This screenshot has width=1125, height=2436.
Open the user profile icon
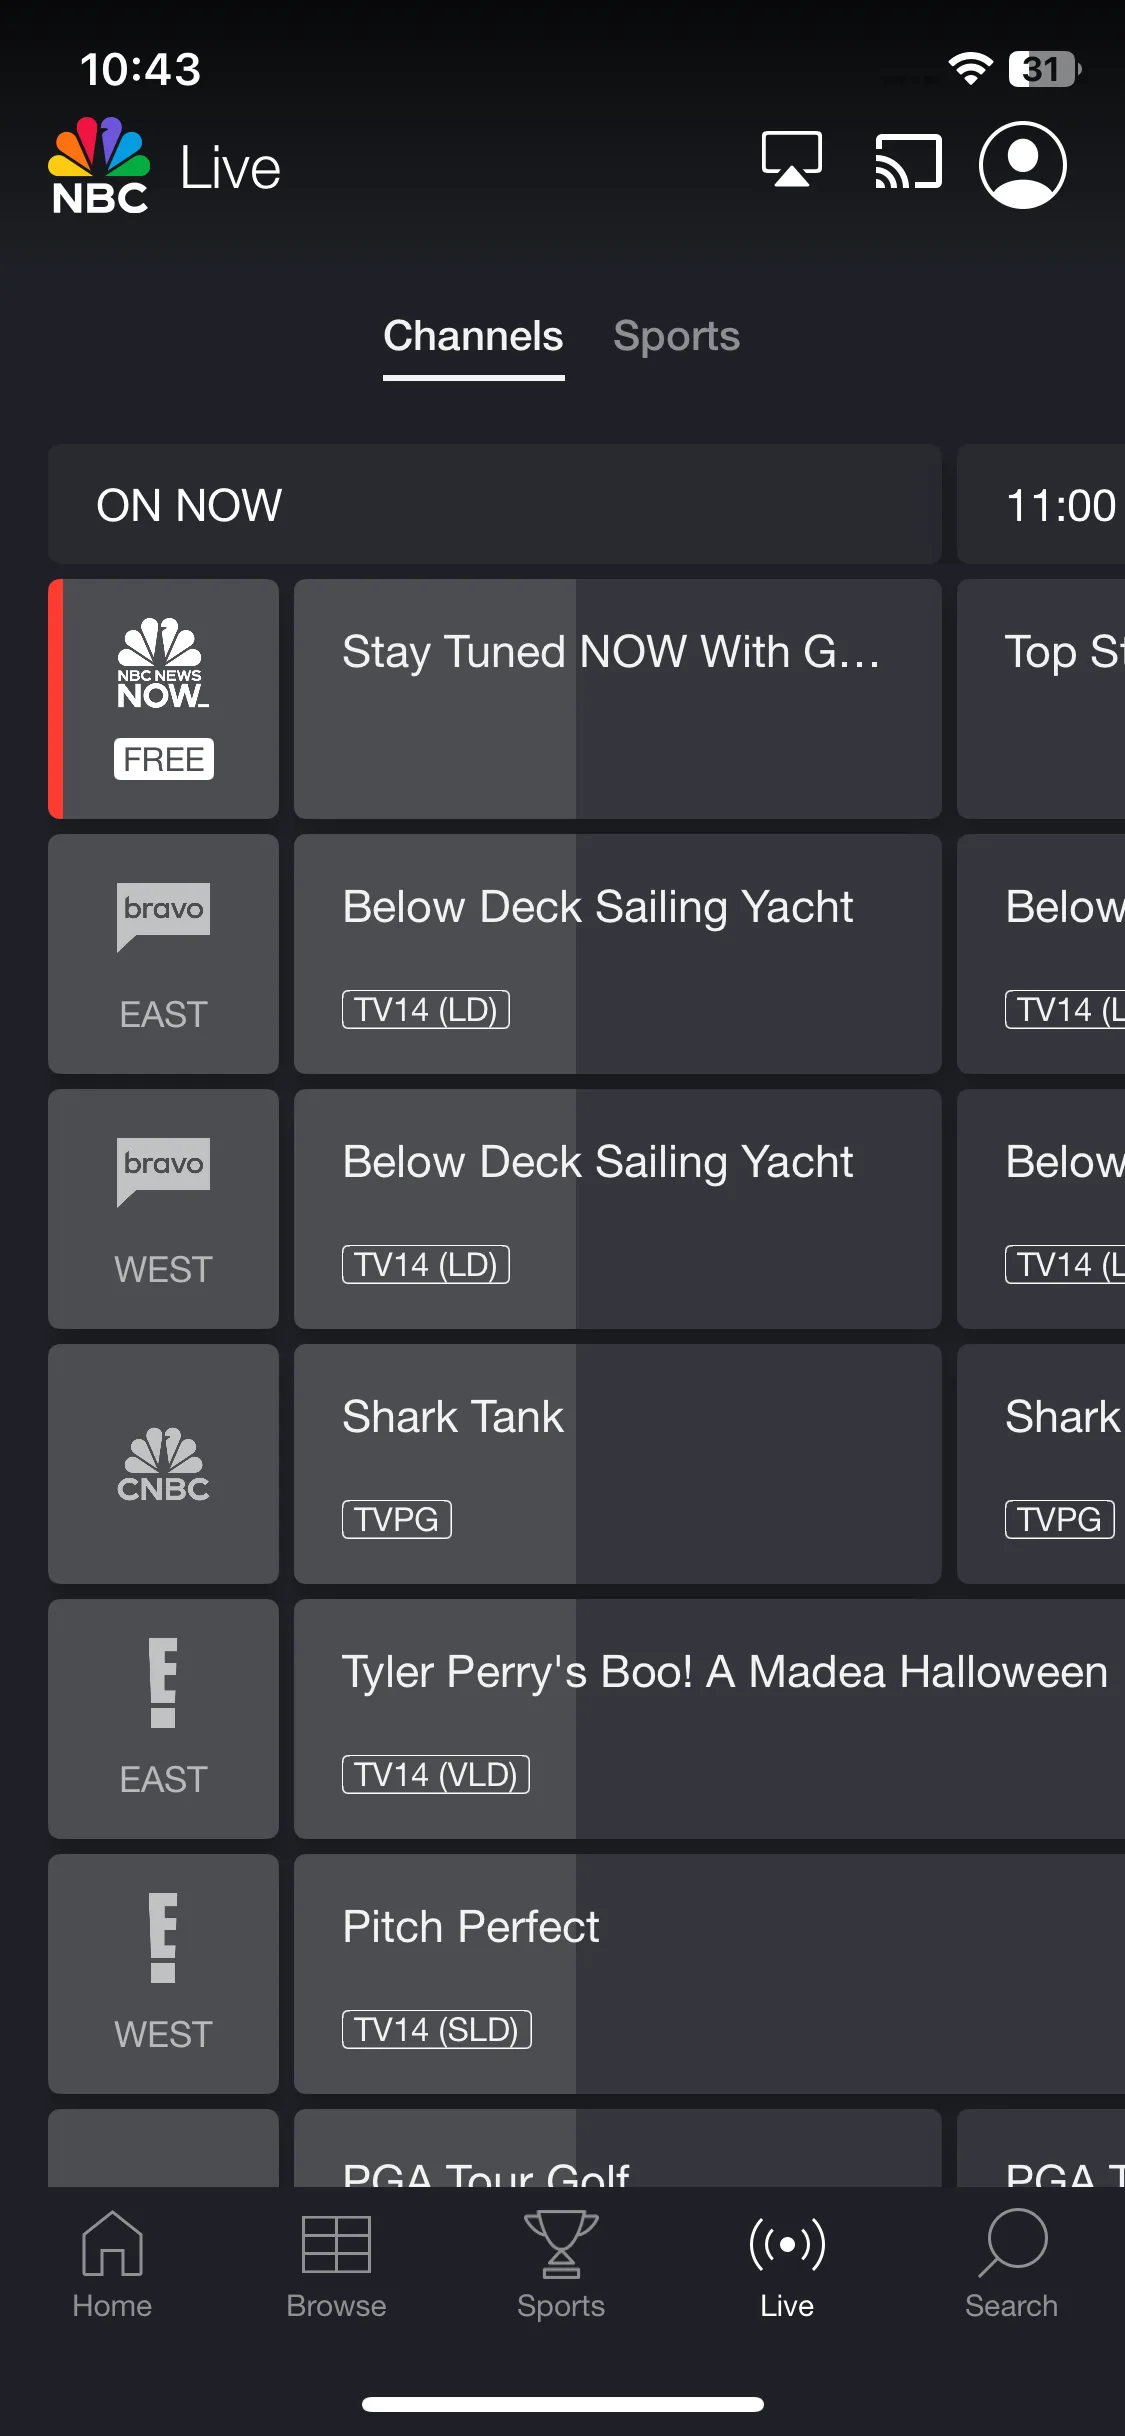tap(1022, 165)
